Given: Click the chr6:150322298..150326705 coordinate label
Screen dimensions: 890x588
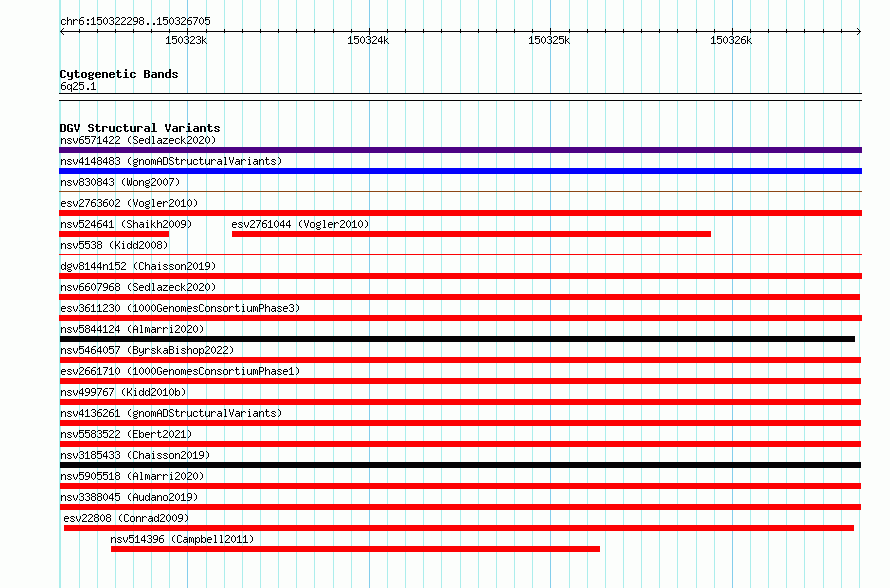Looking at the screenshot, I should 135,21.
